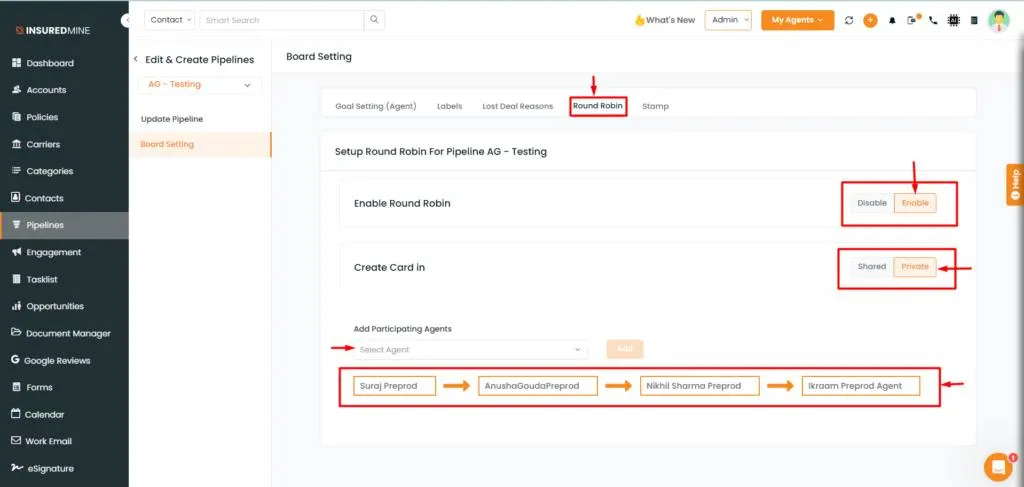
Task: Click 'Setup Round Robin For Pipeline AG - Testing' heading
Action: pyautogui.click(x=441, y=151)
